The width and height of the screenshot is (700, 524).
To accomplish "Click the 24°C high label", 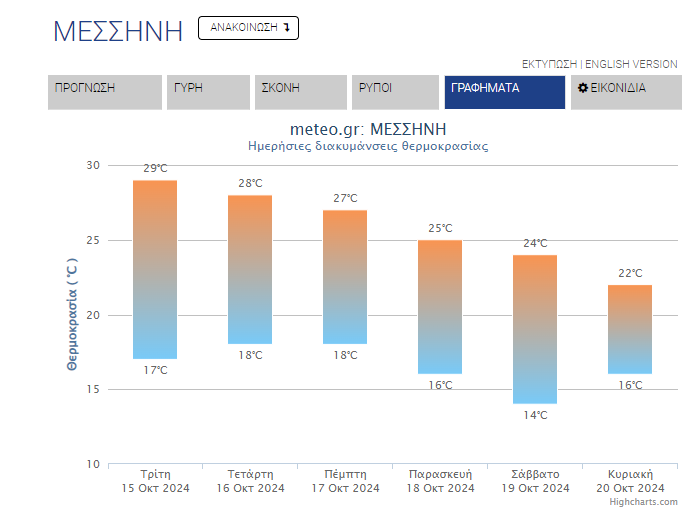I will (535, 243).
